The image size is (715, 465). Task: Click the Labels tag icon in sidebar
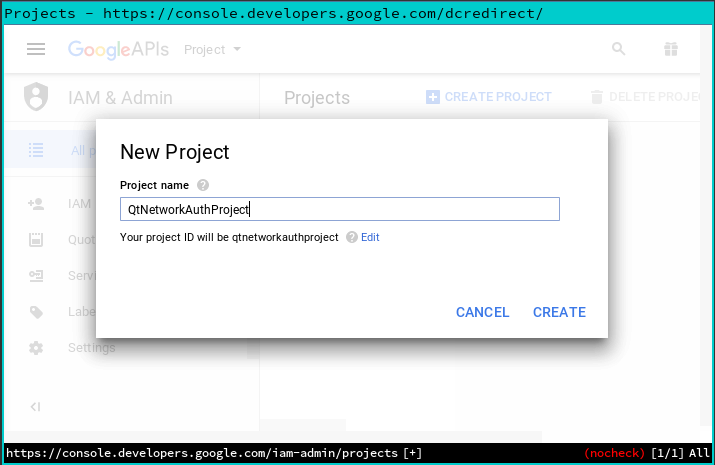click(36, 312)
